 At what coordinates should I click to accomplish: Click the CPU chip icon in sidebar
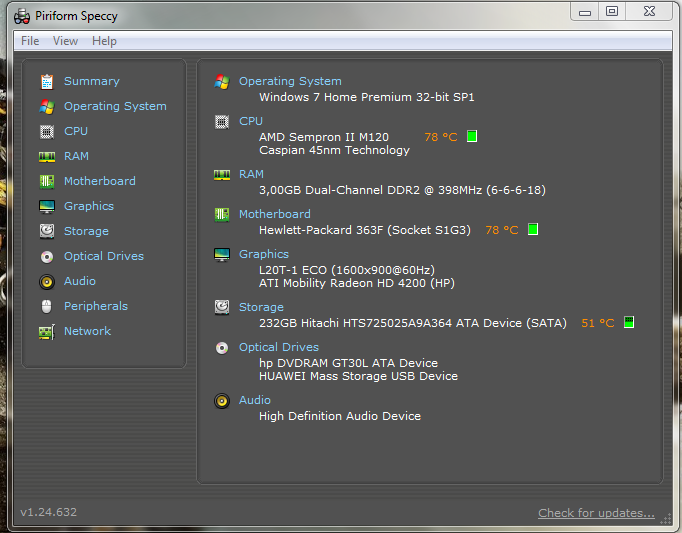click(x=47, y=131)
